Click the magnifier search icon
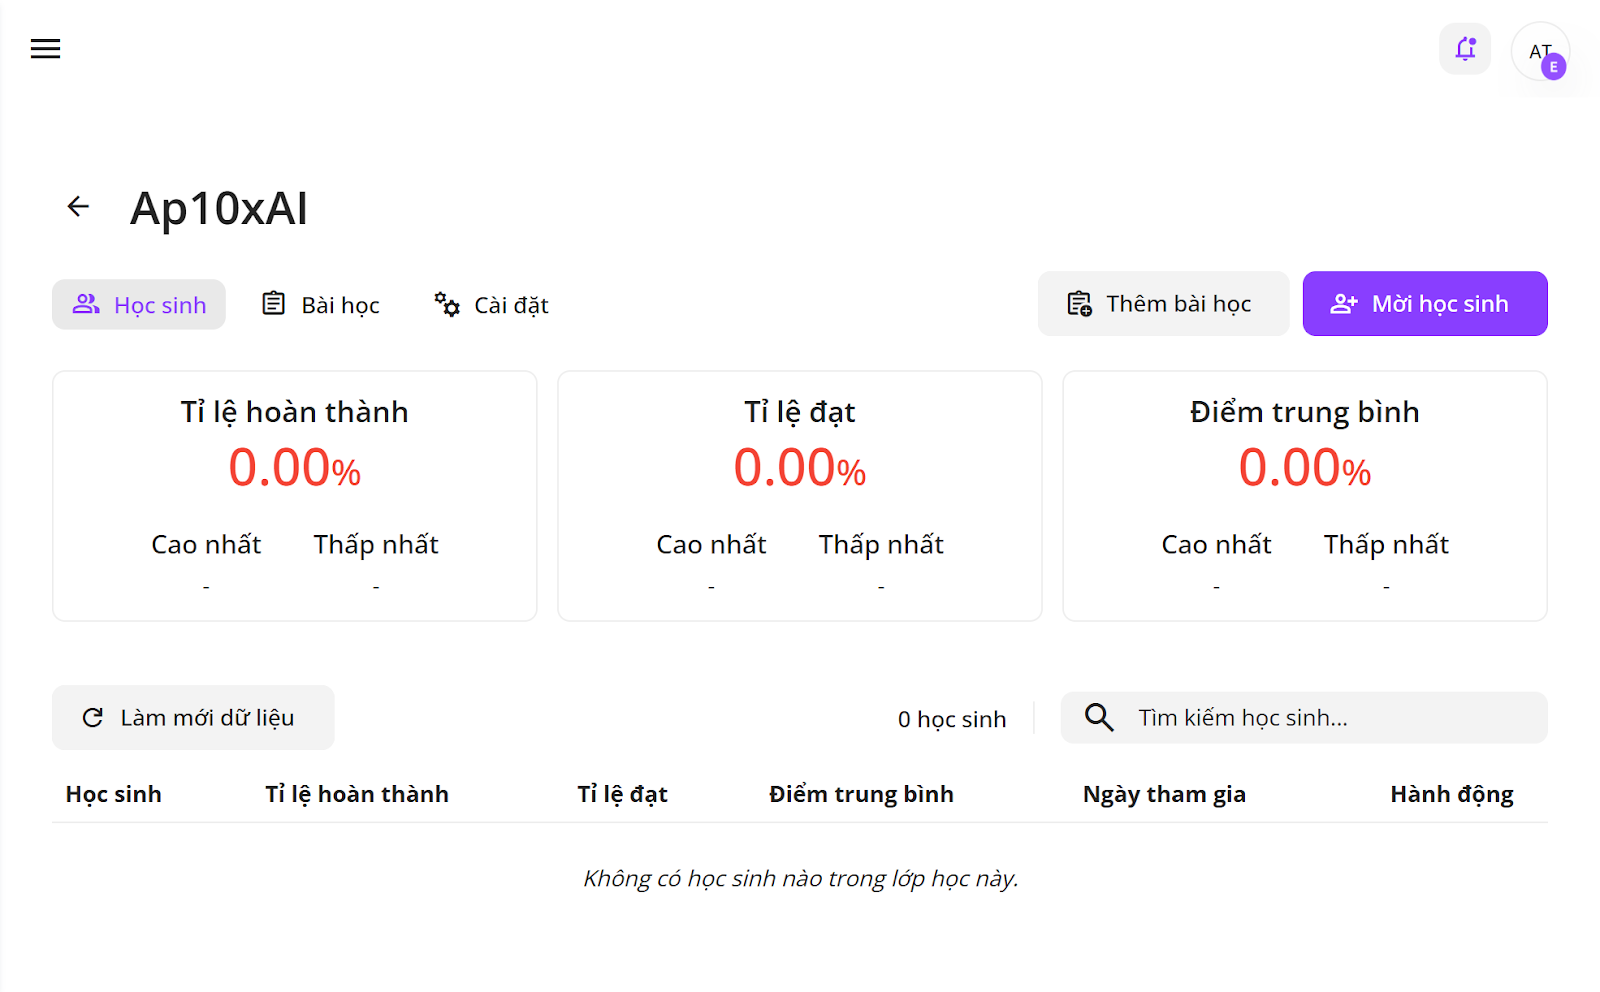The width and height of the screenshot is (1600, 992). tap(1099, 717)
